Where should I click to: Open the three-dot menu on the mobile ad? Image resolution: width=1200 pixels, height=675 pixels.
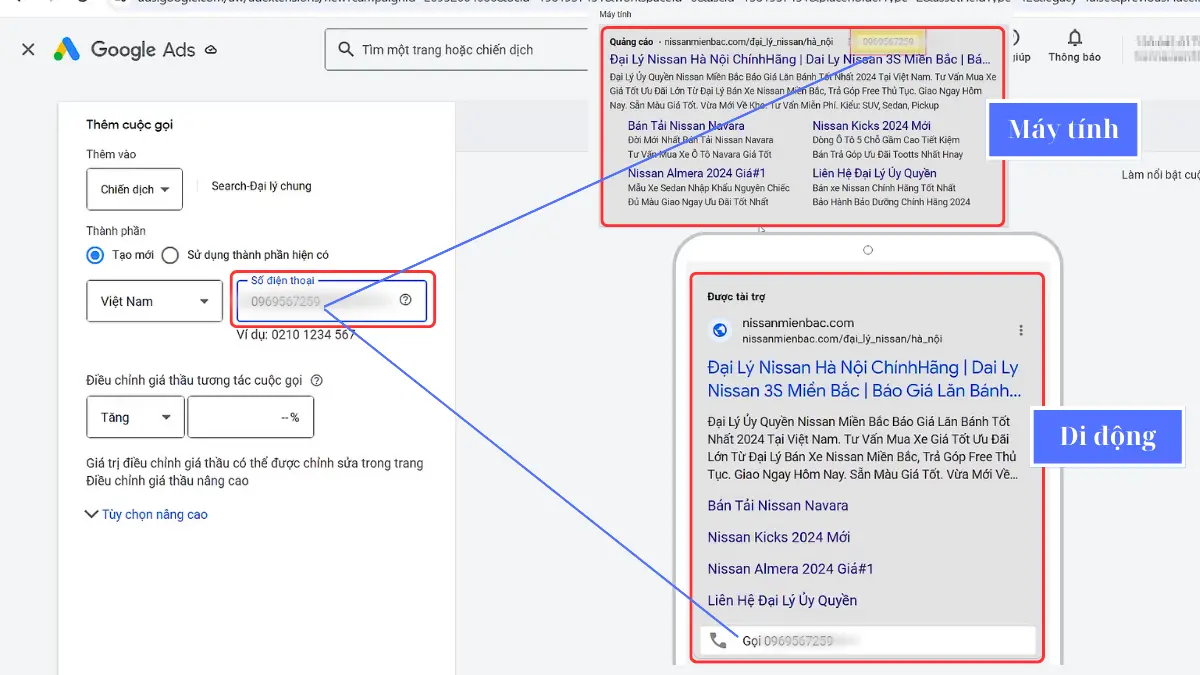click(x=1020, y=330)
